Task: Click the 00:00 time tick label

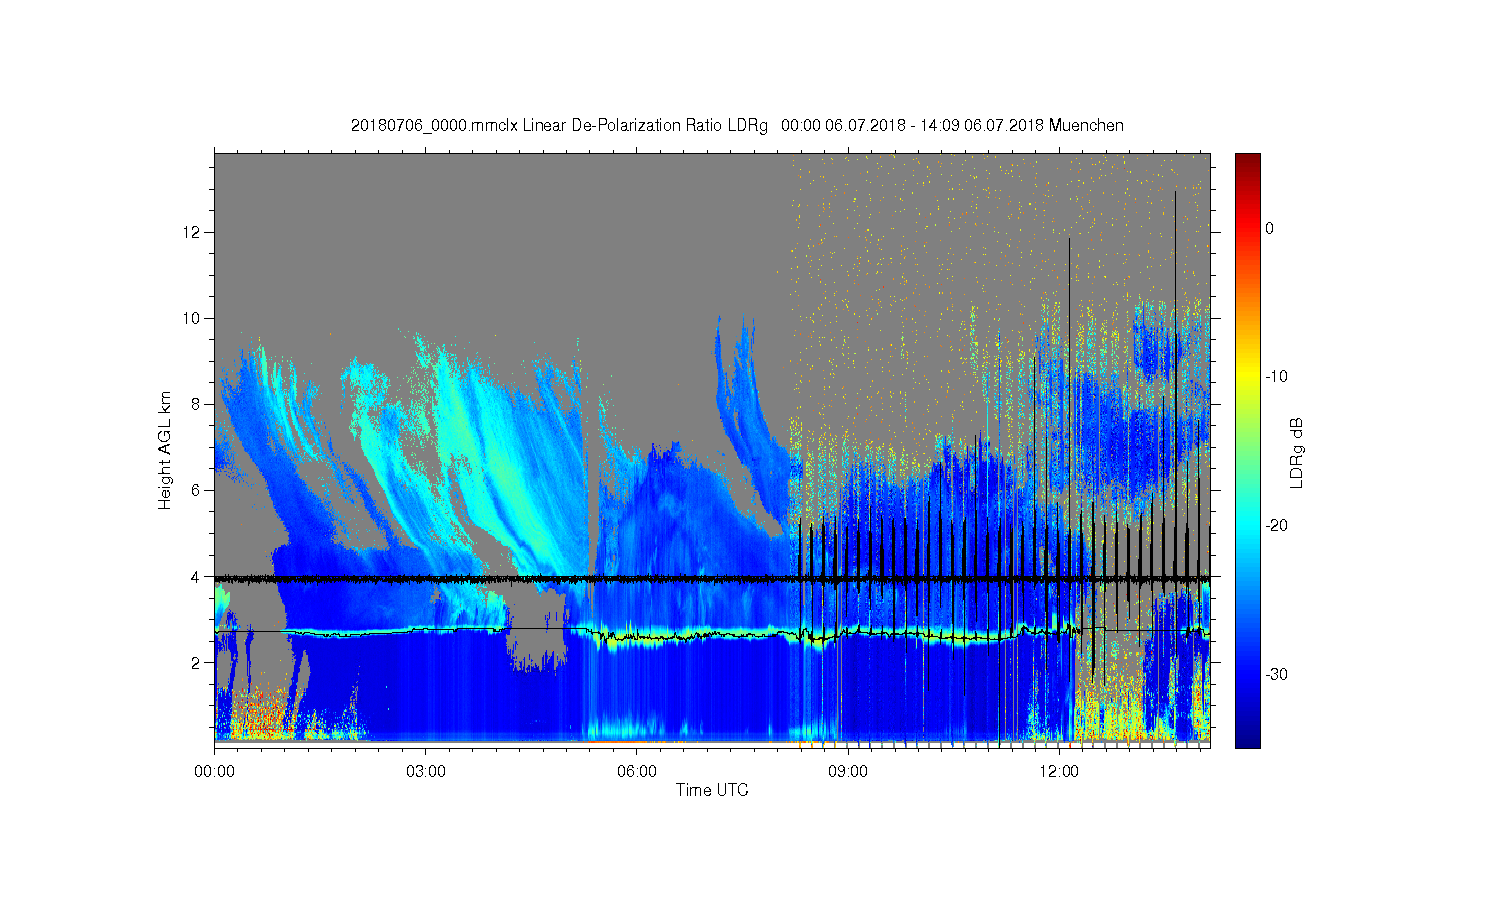Action: 214,771
